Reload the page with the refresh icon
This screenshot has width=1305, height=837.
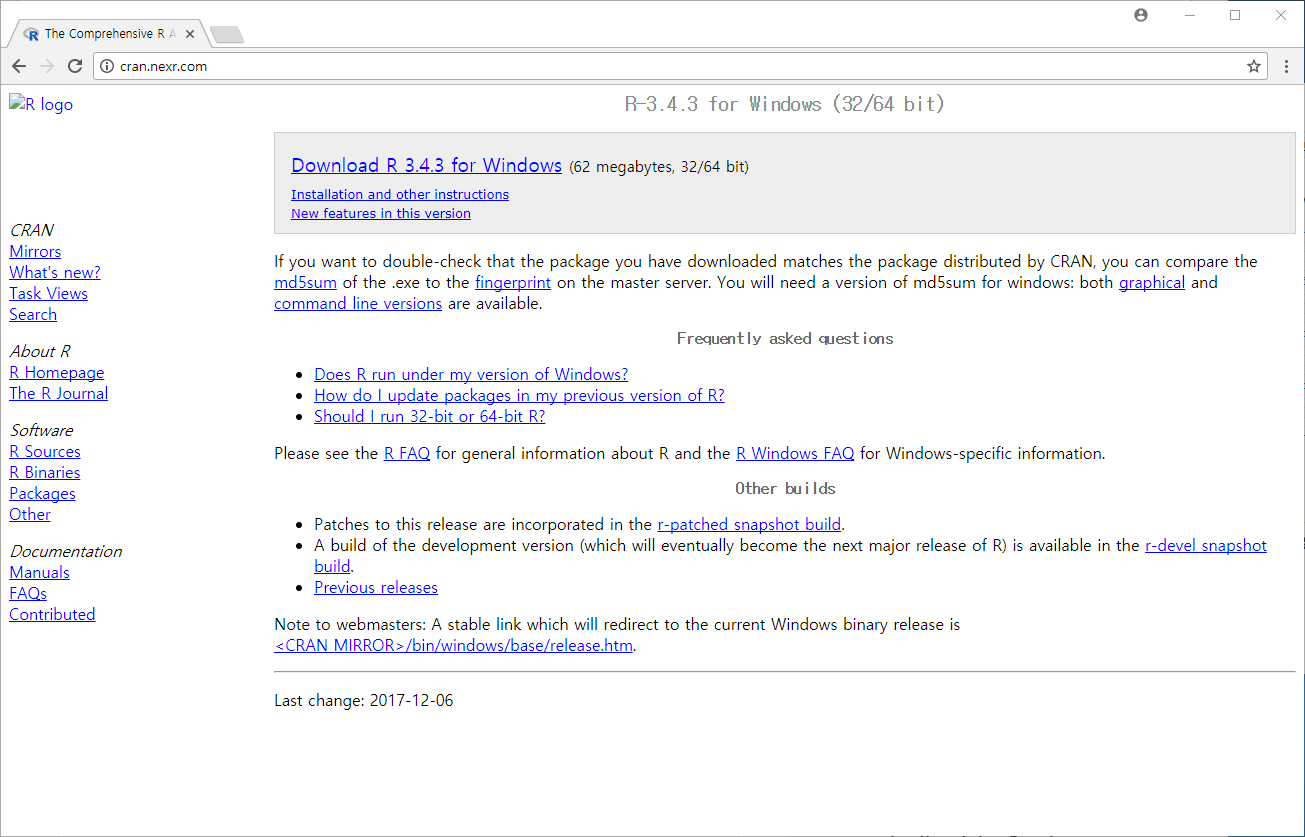click(x=75, y=66)
